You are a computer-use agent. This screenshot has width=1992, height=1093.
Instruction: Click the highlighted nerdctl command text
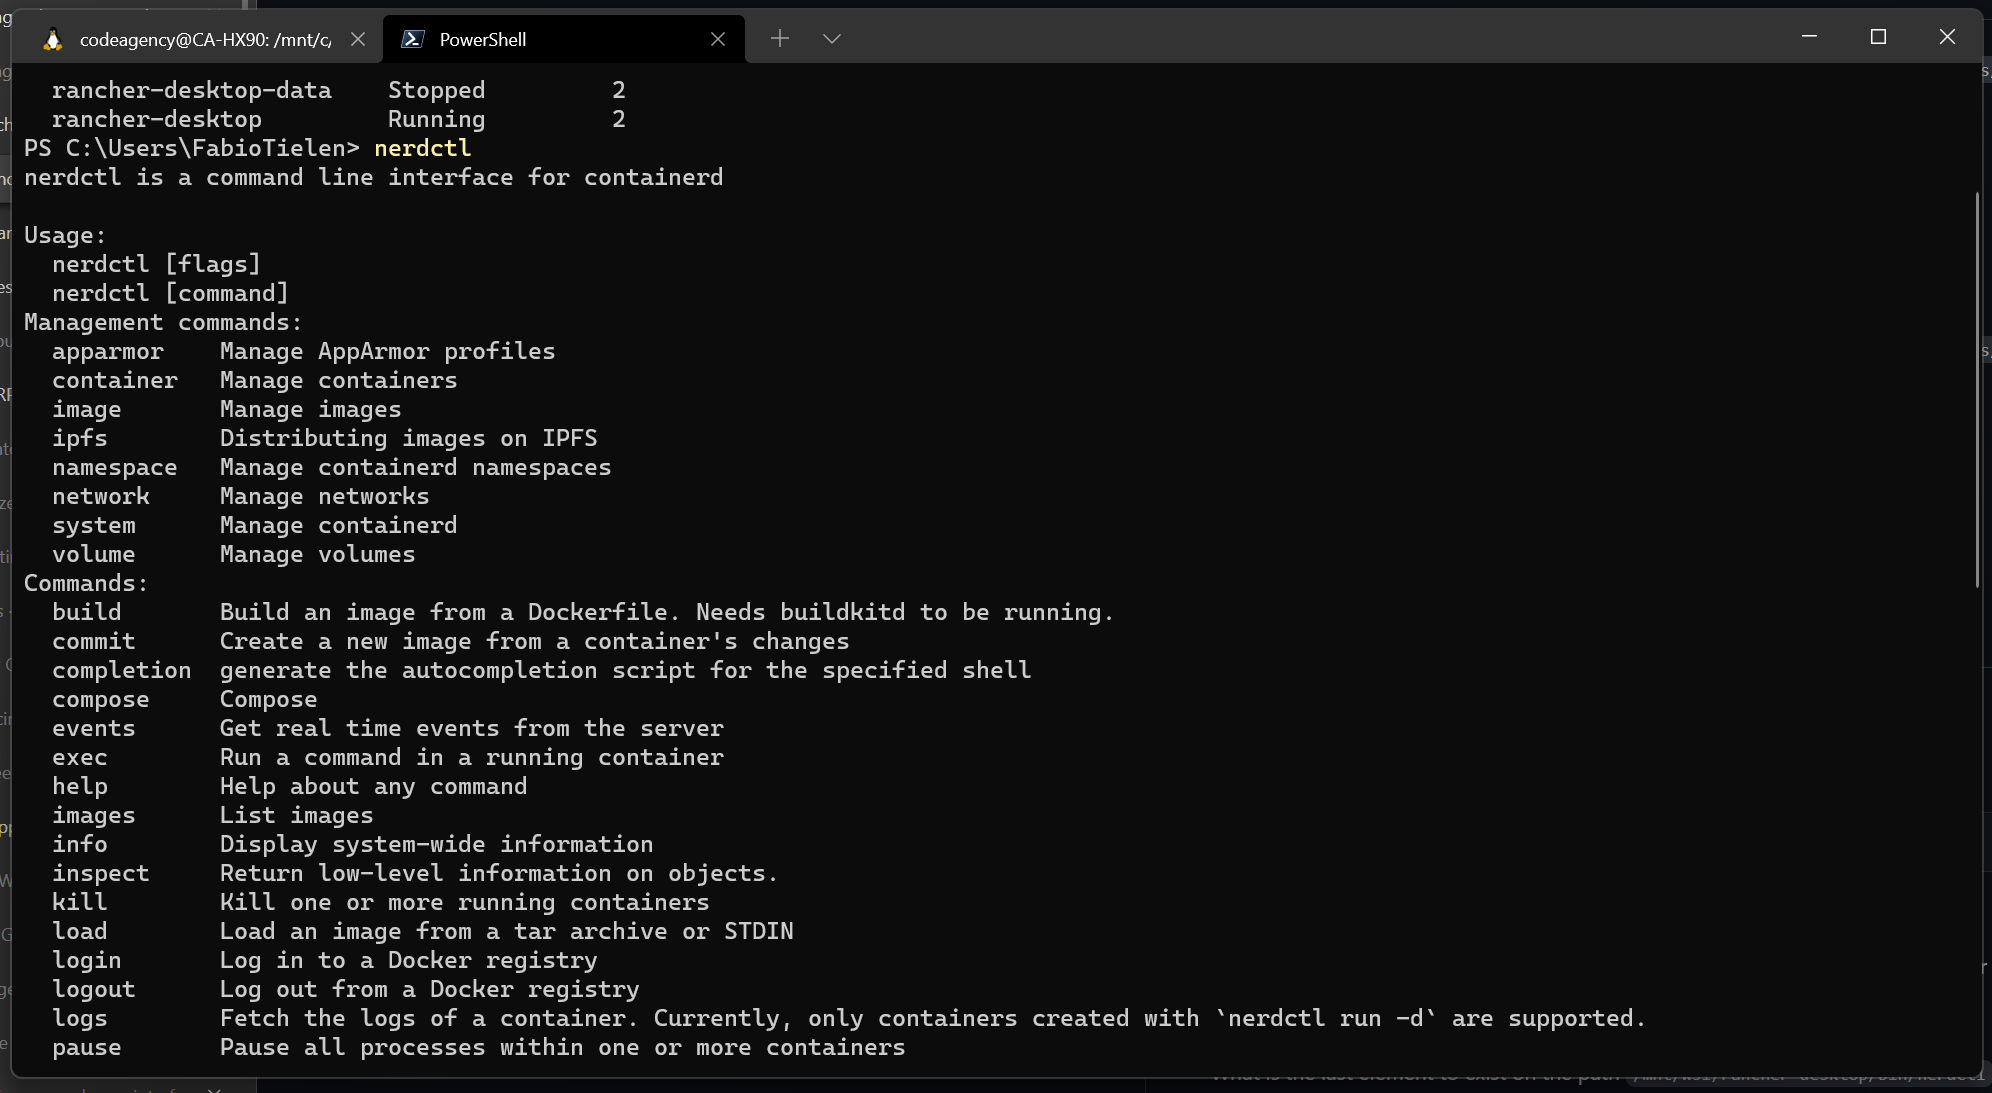pos(422,147)
